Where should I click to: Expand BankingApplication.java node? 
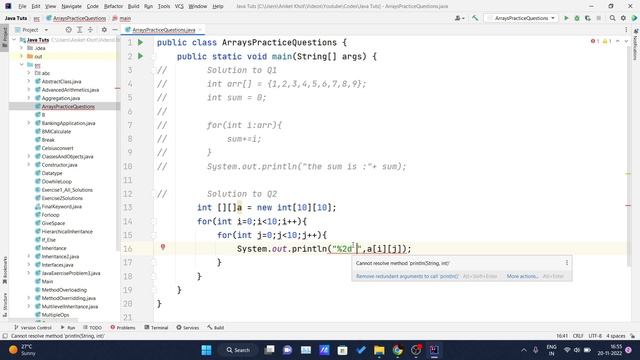coord(29,123)
